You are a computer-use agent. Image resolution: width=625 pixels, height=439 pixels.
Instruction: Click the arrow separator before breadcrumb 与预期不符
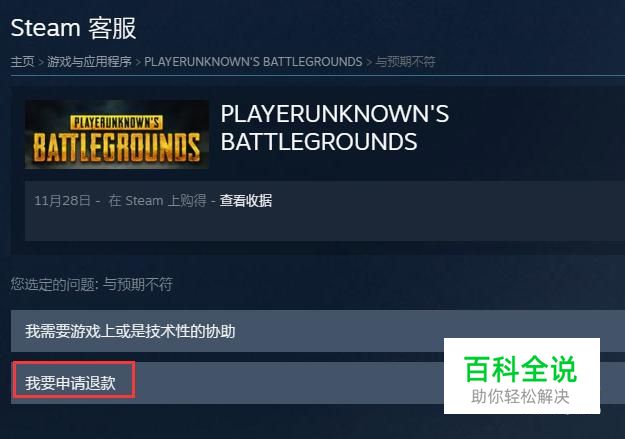click(369, 62)
